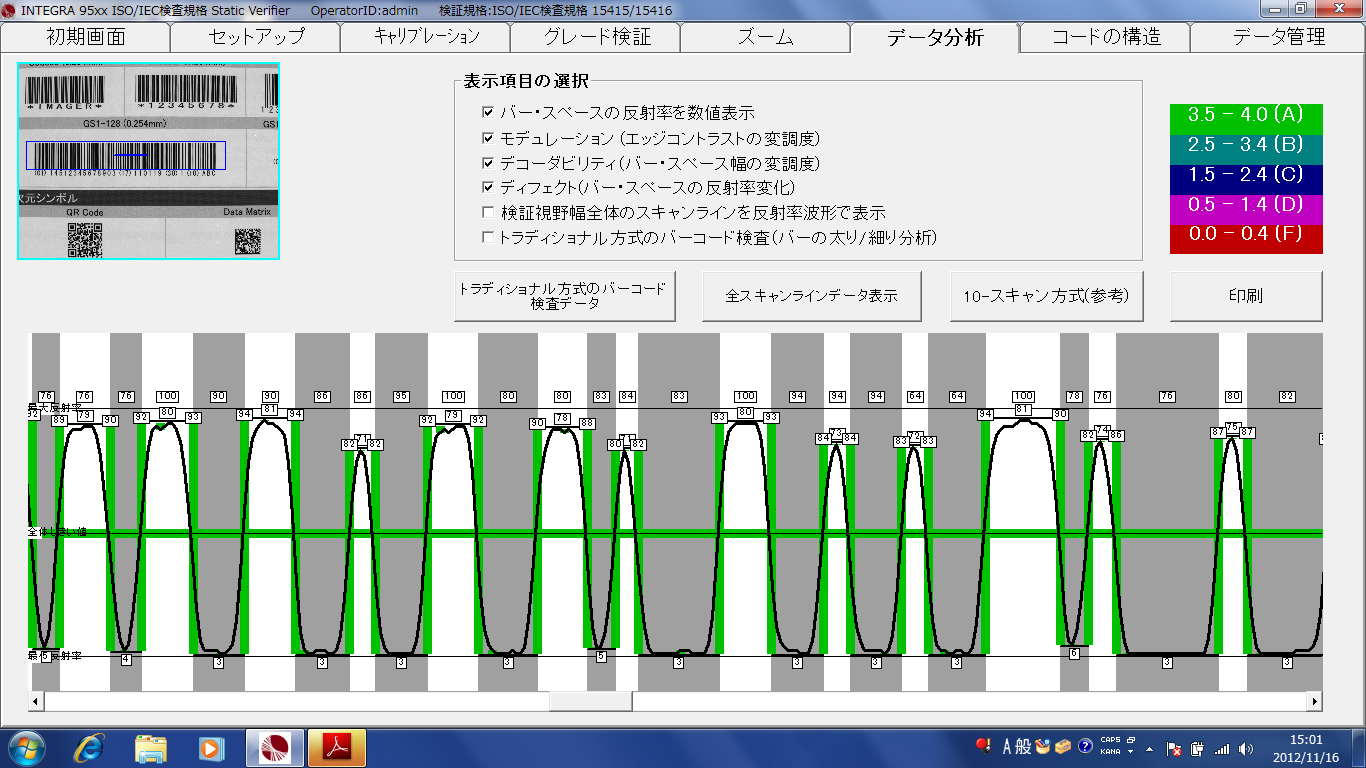The height and width of the screenshot is (768, 1366).
Task: Click the power plug battery icon
Action: [1197, 748]
